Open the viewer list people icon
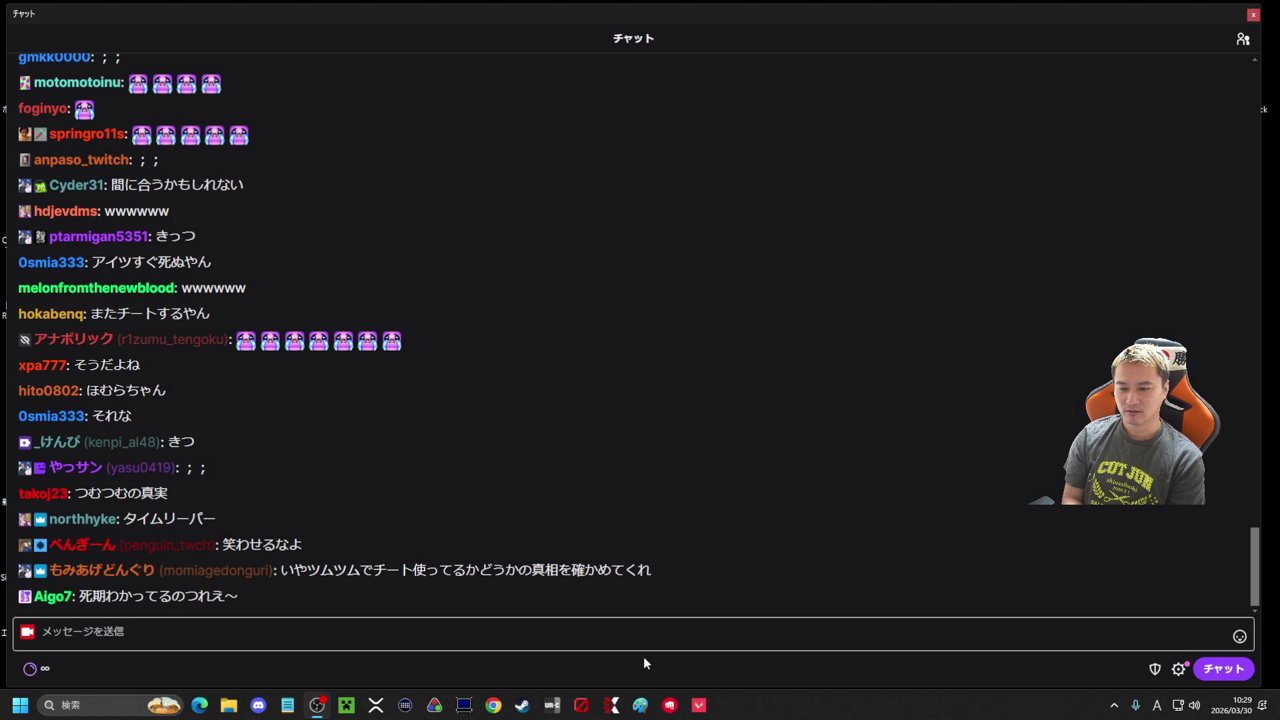 tap(1243, 38)
